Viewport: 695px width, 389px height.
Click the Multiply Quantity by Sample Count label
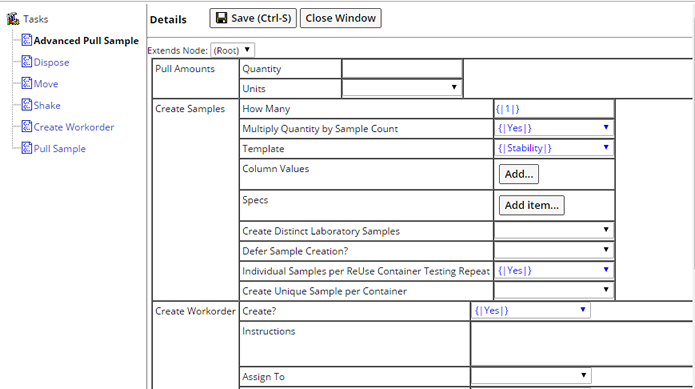[x=320, y=129]
